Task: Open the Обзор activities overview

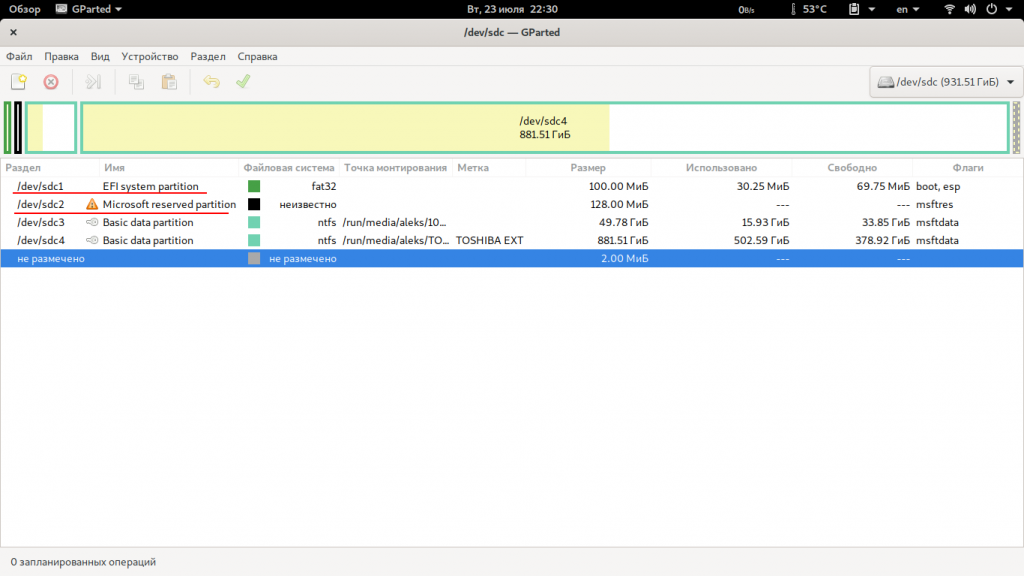Action: pyautogui.click(x=25, y=9)
